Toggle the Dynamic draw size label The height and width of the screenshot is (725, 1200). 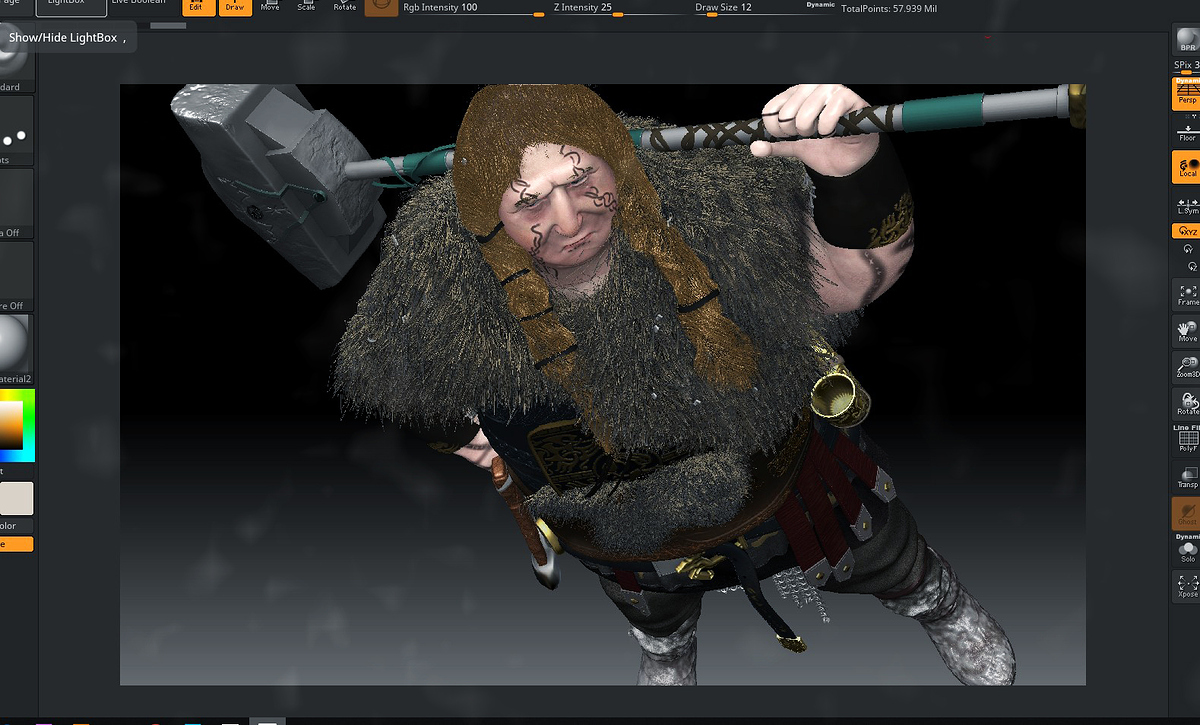(x=820, y=4)
